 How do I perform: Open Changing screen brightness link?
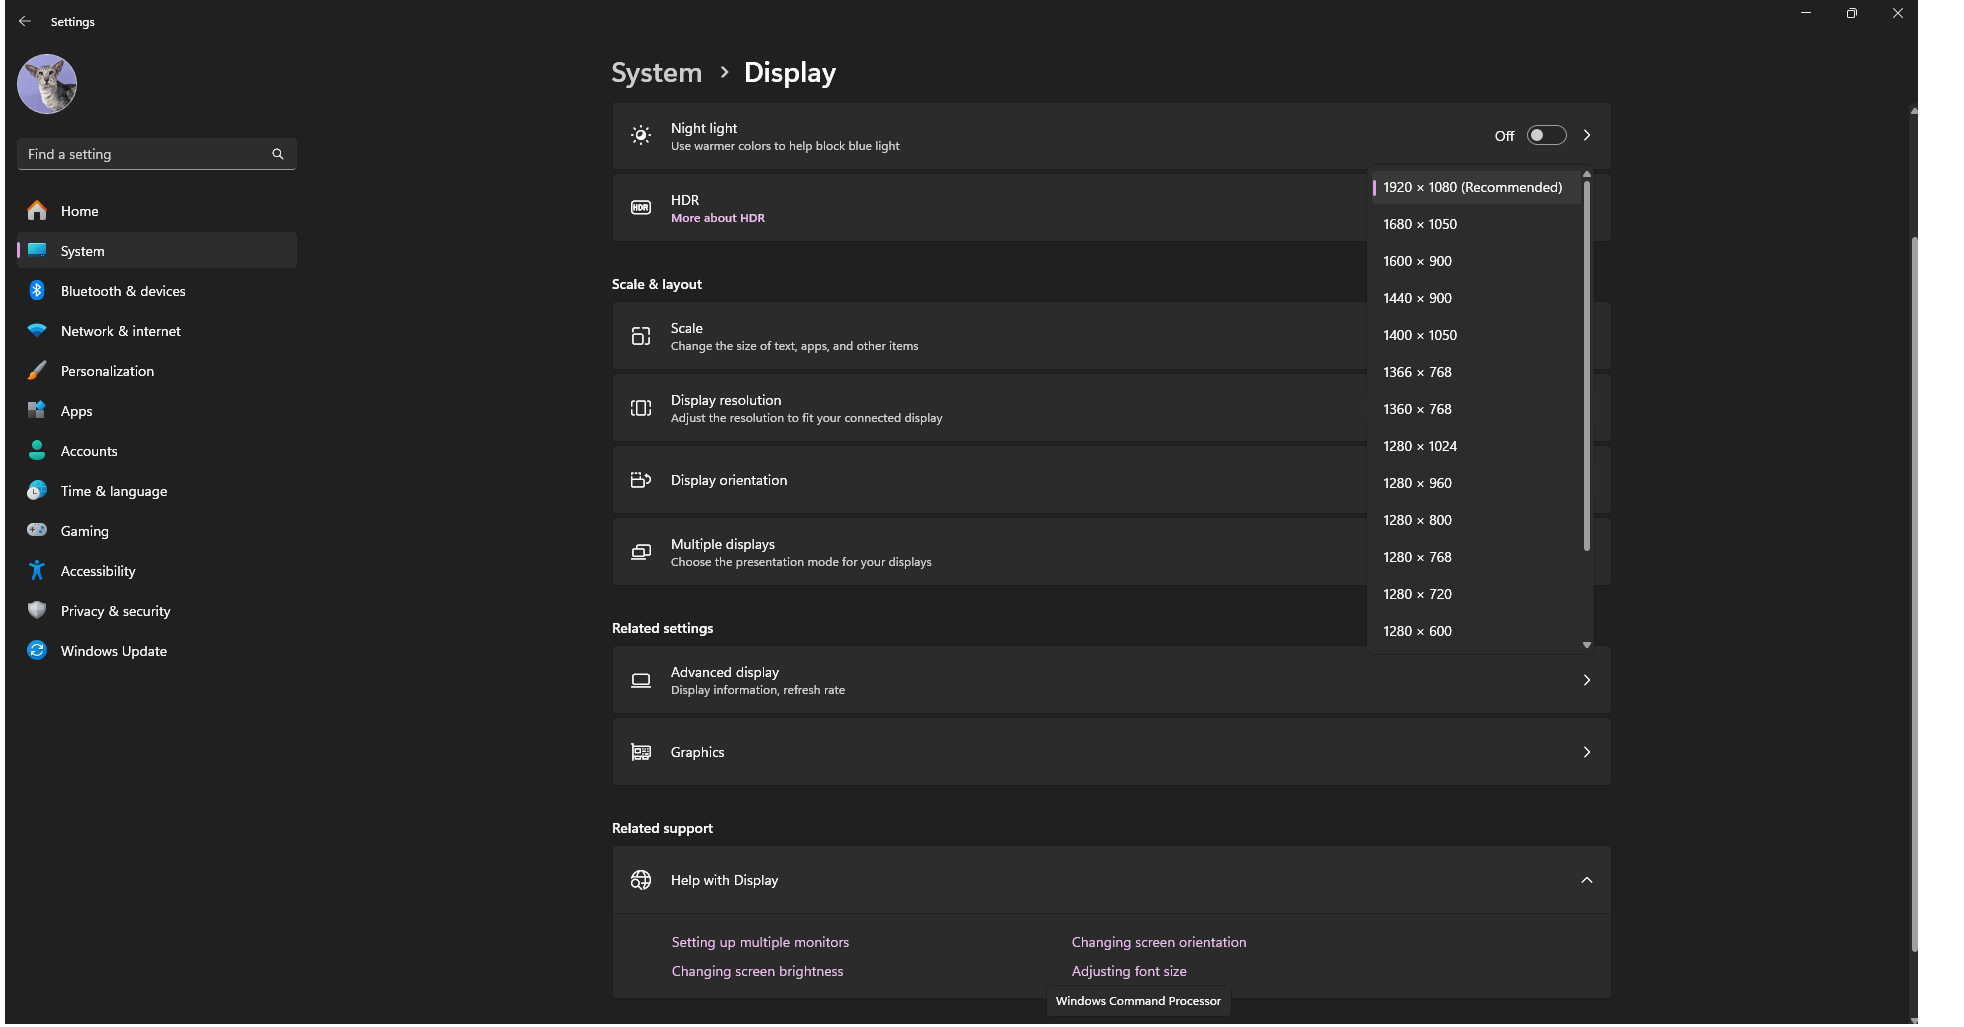pos(757,971)
